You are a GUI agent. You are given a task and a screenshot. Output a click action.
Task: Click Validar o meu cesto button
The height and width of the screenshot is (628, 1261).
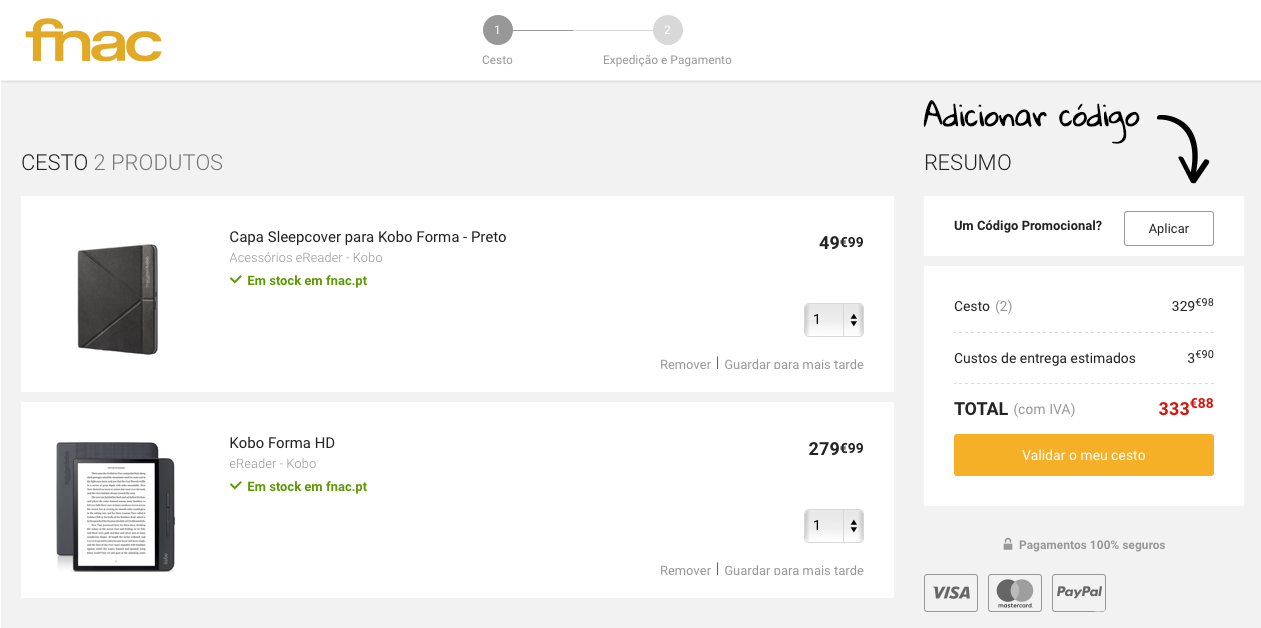[x=1084, y=455]
